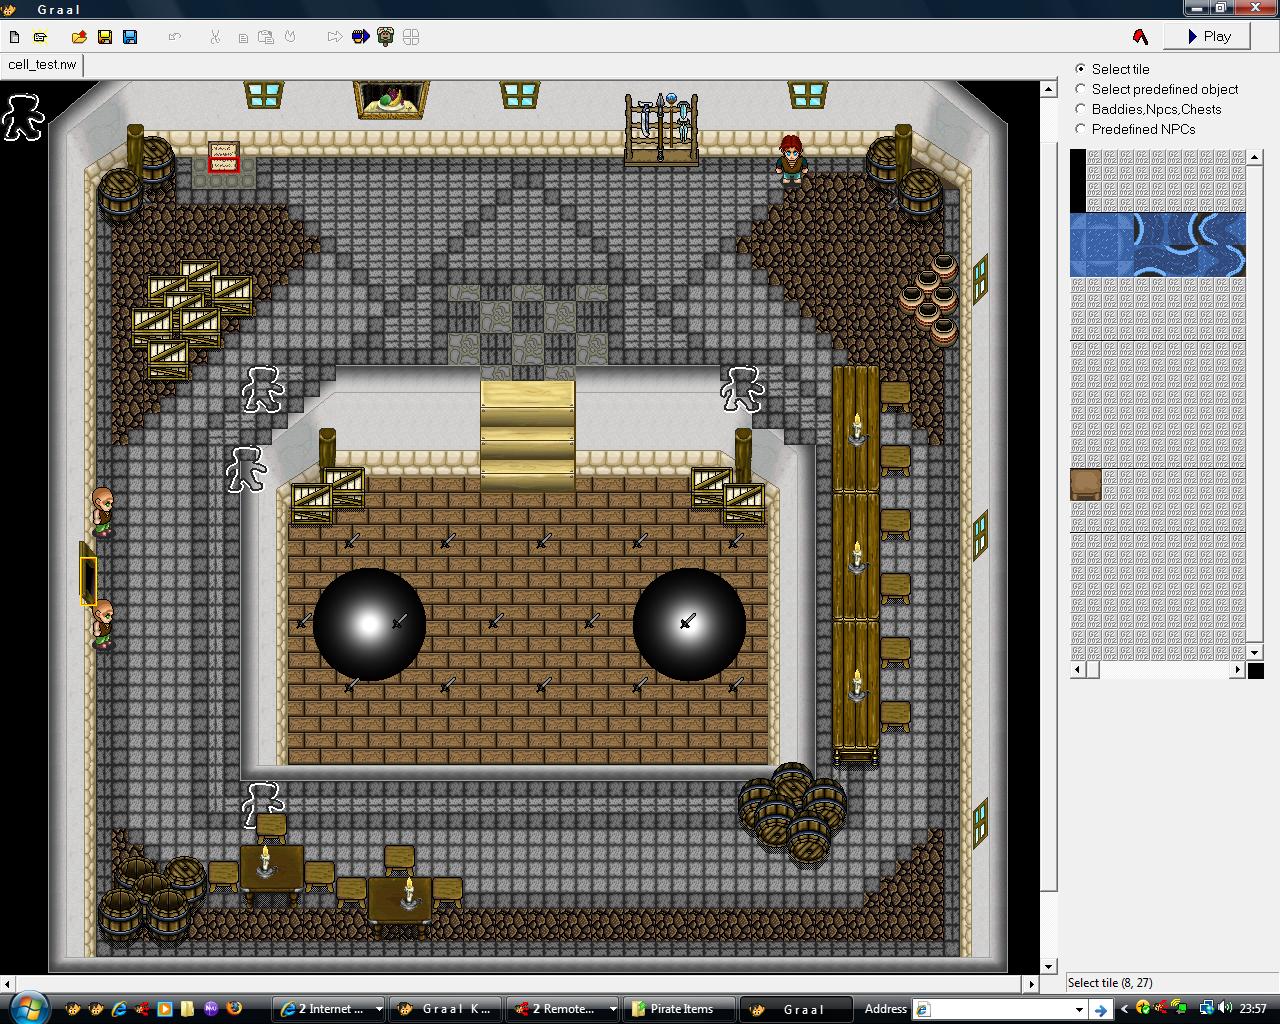Click the tileset scroll-down arrow

point(1255,652)
